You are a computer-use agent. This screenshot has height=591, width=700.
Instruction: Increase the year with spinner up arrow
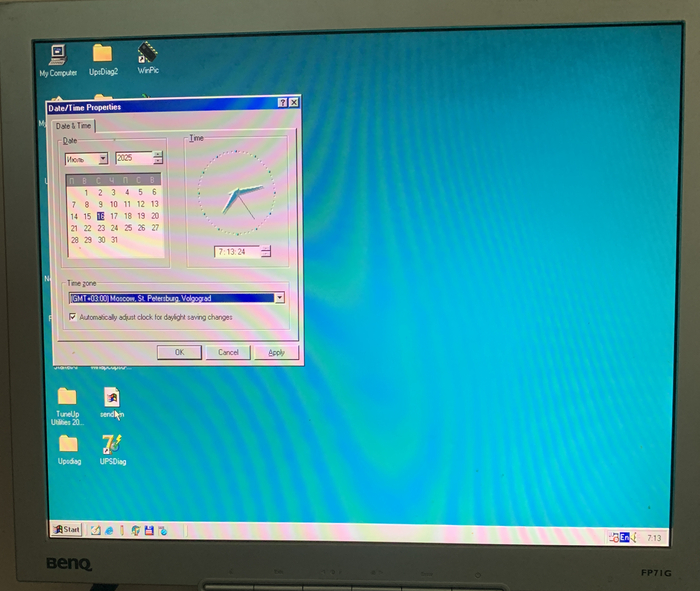click(158, 155)
